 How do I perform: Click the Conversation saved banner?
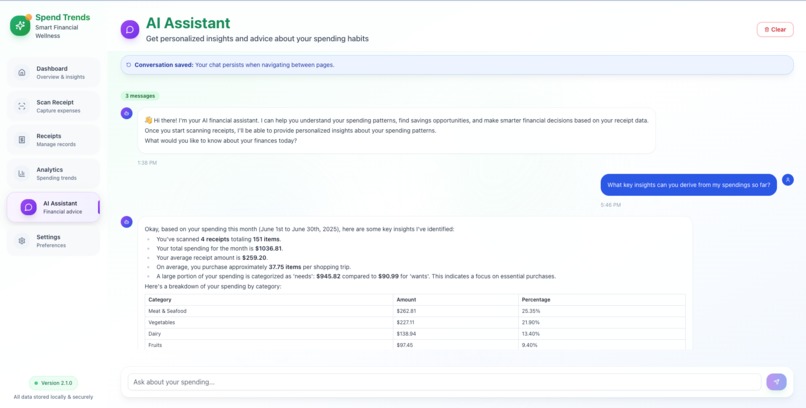coord(457,65)
